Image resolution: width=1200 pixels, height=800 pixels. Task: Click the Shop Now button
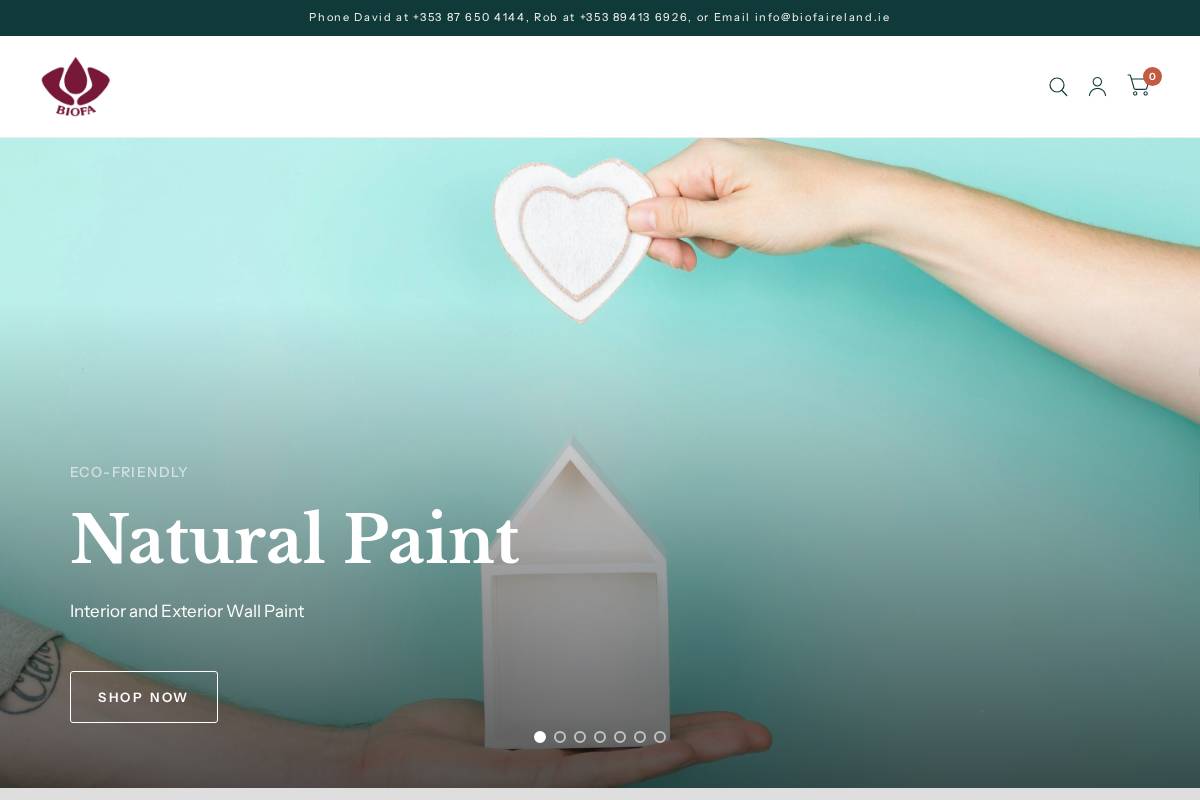144,697
